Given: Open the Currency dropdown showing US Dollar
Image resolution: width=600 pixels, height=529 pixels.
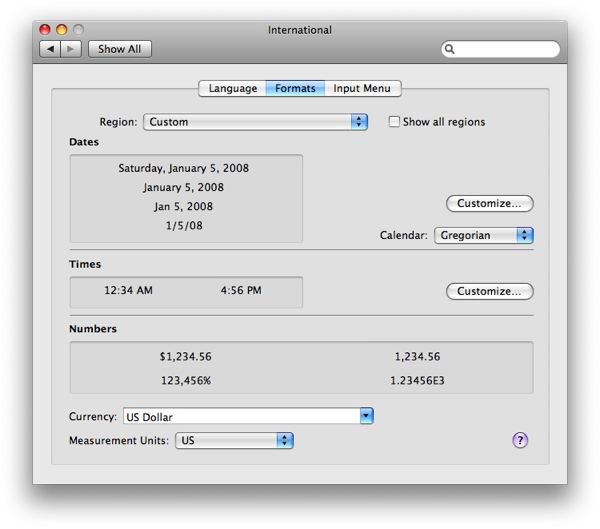Looking at the screenshot, I should 247,416.
